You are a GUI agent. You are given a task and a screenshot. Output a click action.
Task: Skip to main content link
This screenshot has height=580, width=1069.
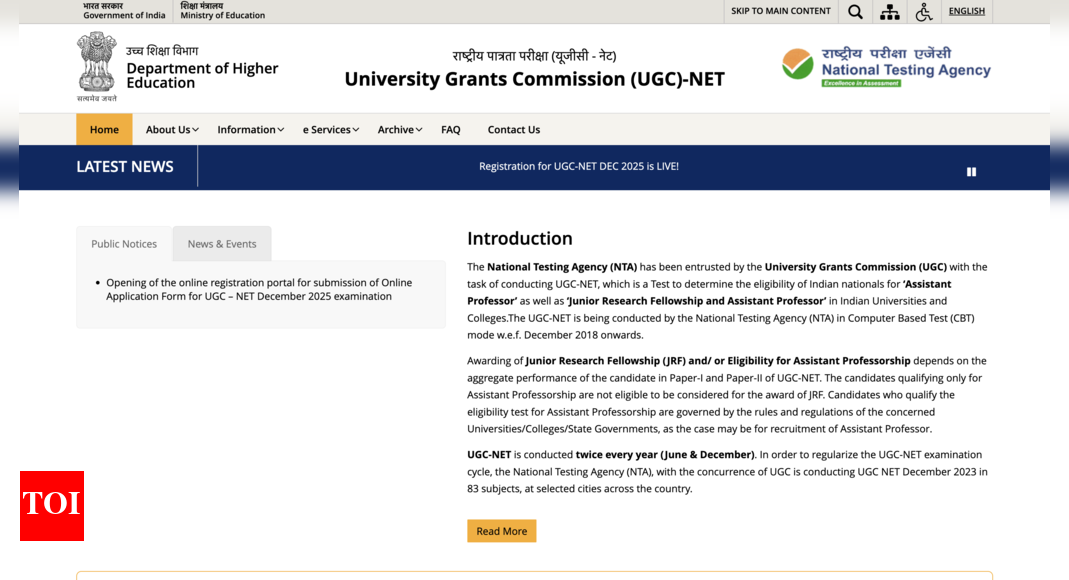coord(781,11)
